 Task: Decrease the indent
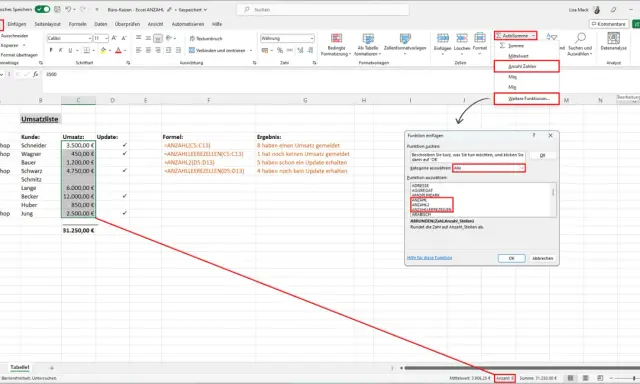(169, 50)
